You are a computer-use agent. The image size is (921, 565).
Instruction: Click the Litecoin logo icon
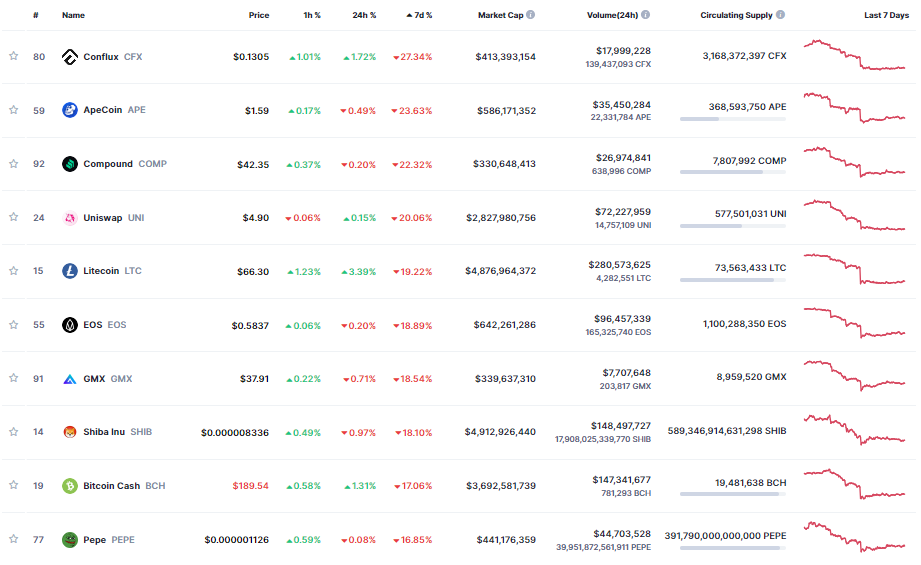tap(70, 271)
